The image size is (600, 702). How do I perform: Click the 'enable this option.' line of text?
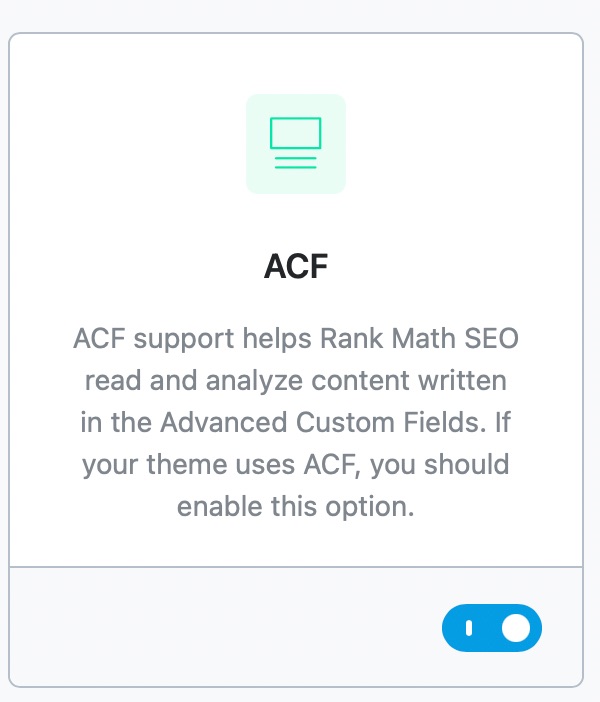pos(296,506)
